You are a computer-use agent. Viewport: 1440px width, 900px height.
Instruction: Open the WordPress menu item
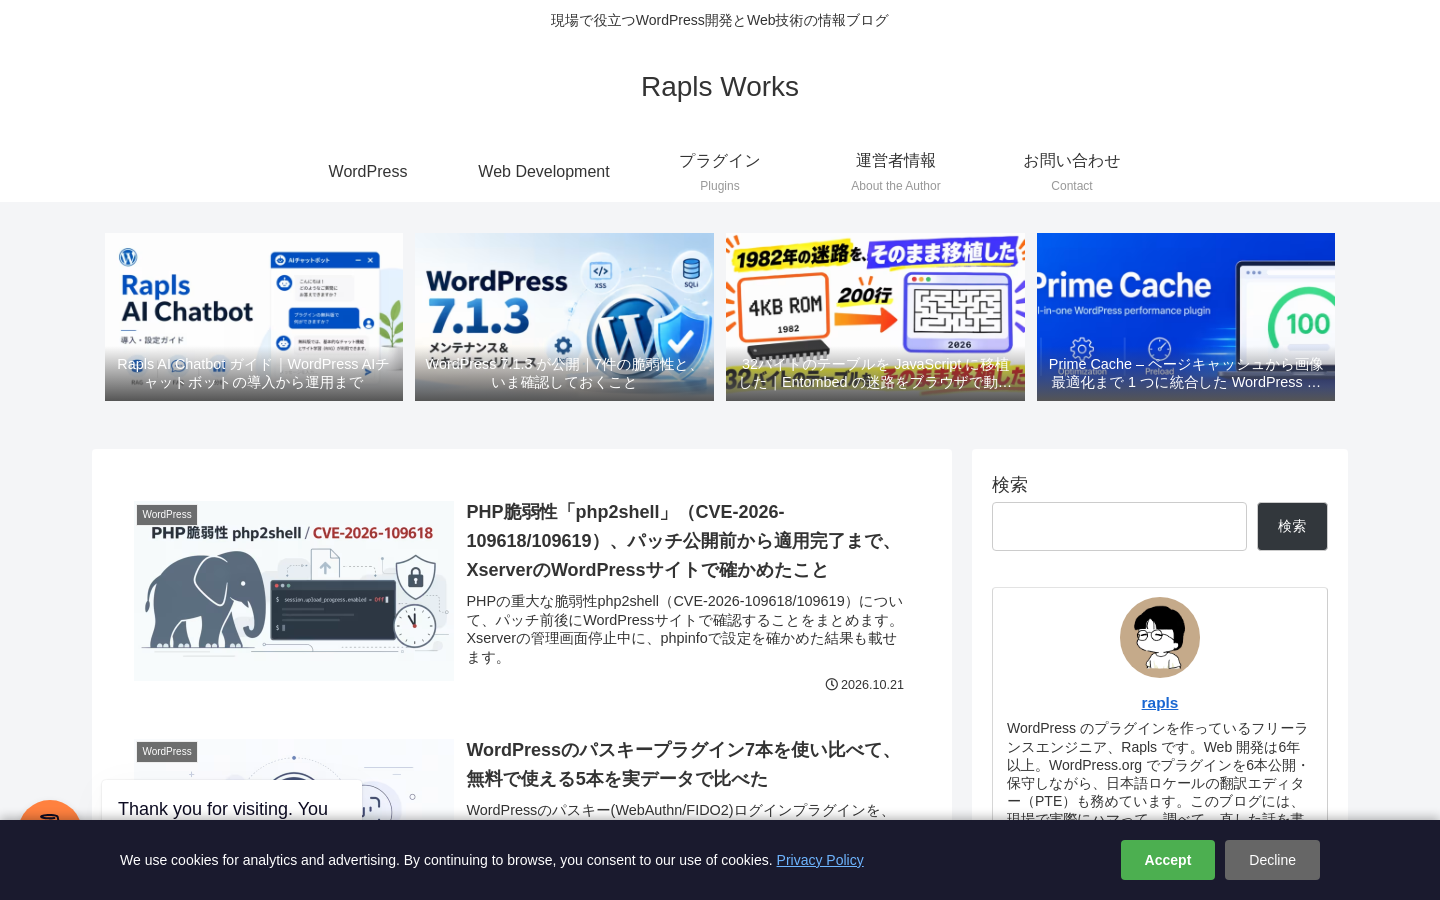tap(368, 172)
